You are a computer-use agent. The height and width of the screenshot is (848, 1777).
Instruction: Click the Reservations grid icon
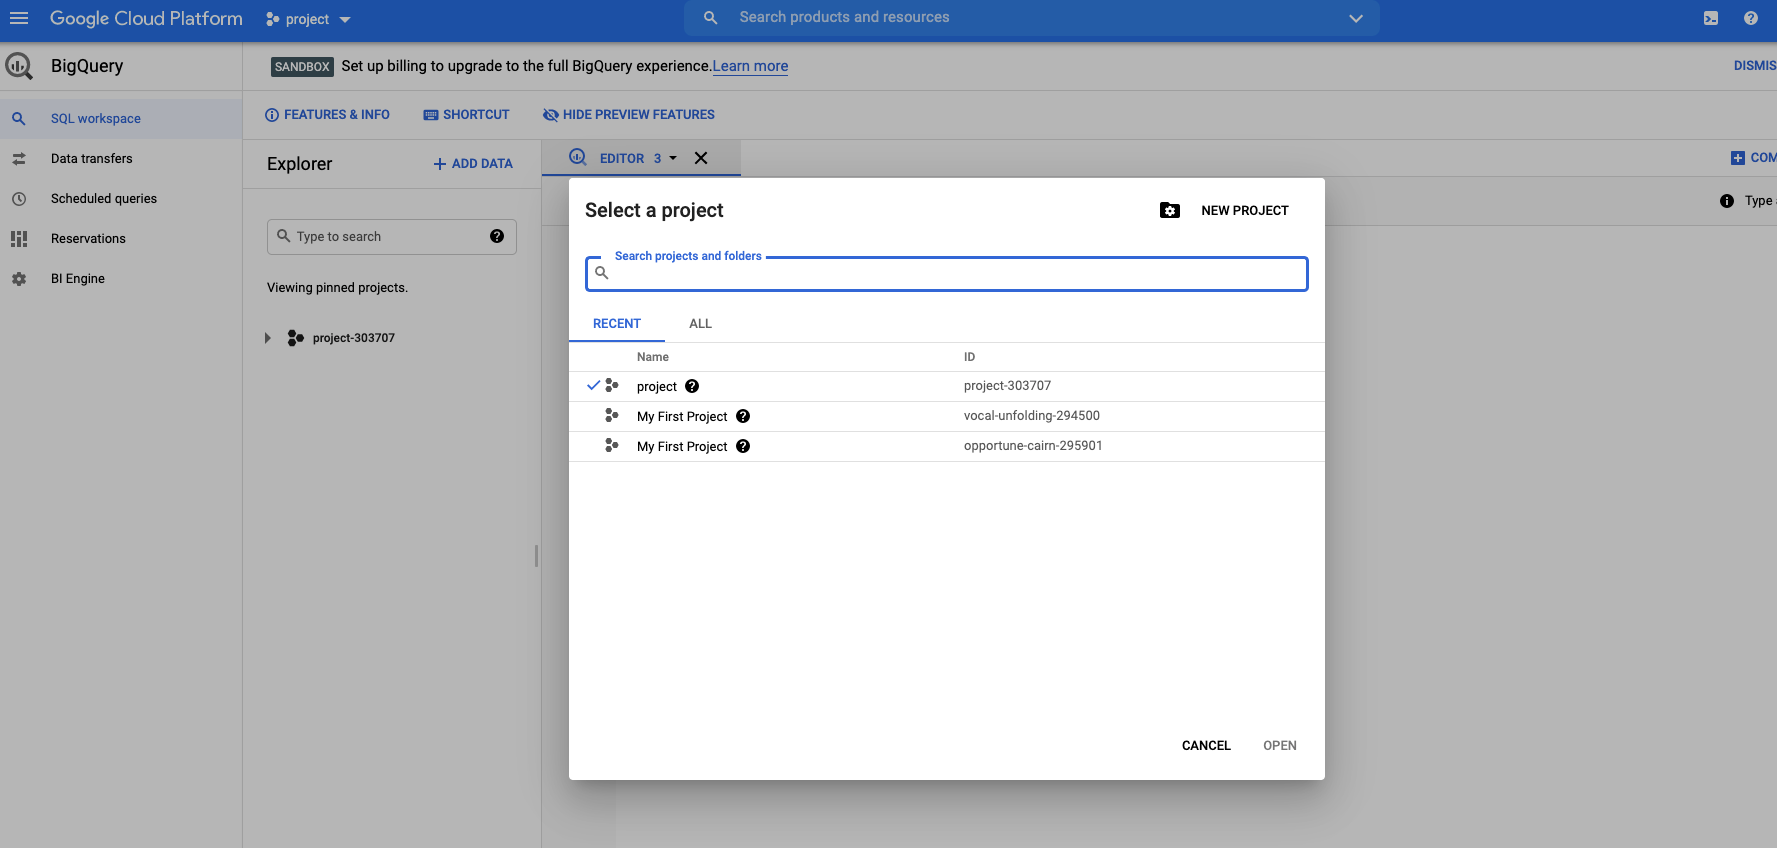tap(19, 238)
